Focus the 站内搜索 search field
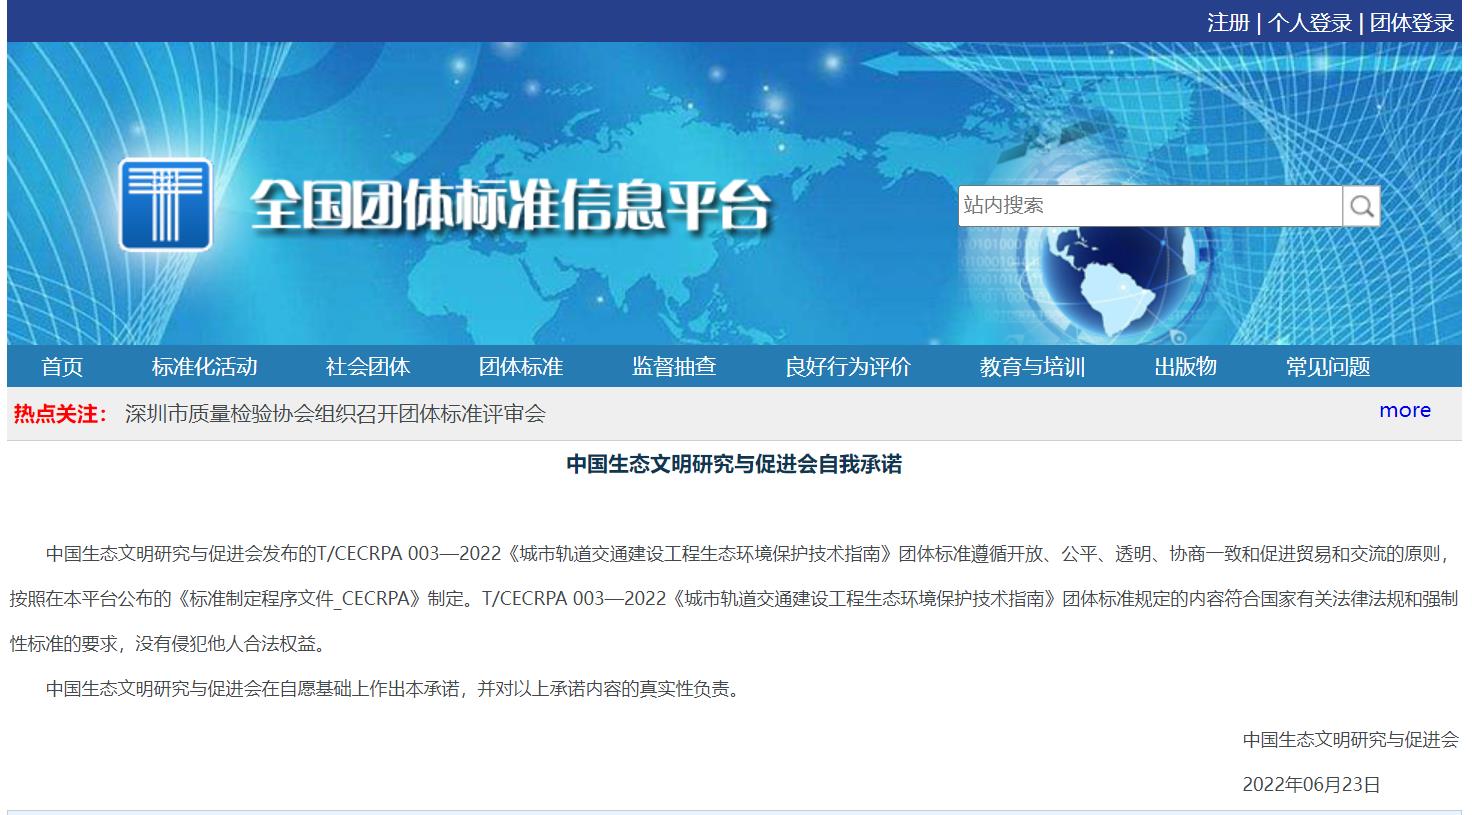Screen dimensions: 1472x815 (1149, 206)
